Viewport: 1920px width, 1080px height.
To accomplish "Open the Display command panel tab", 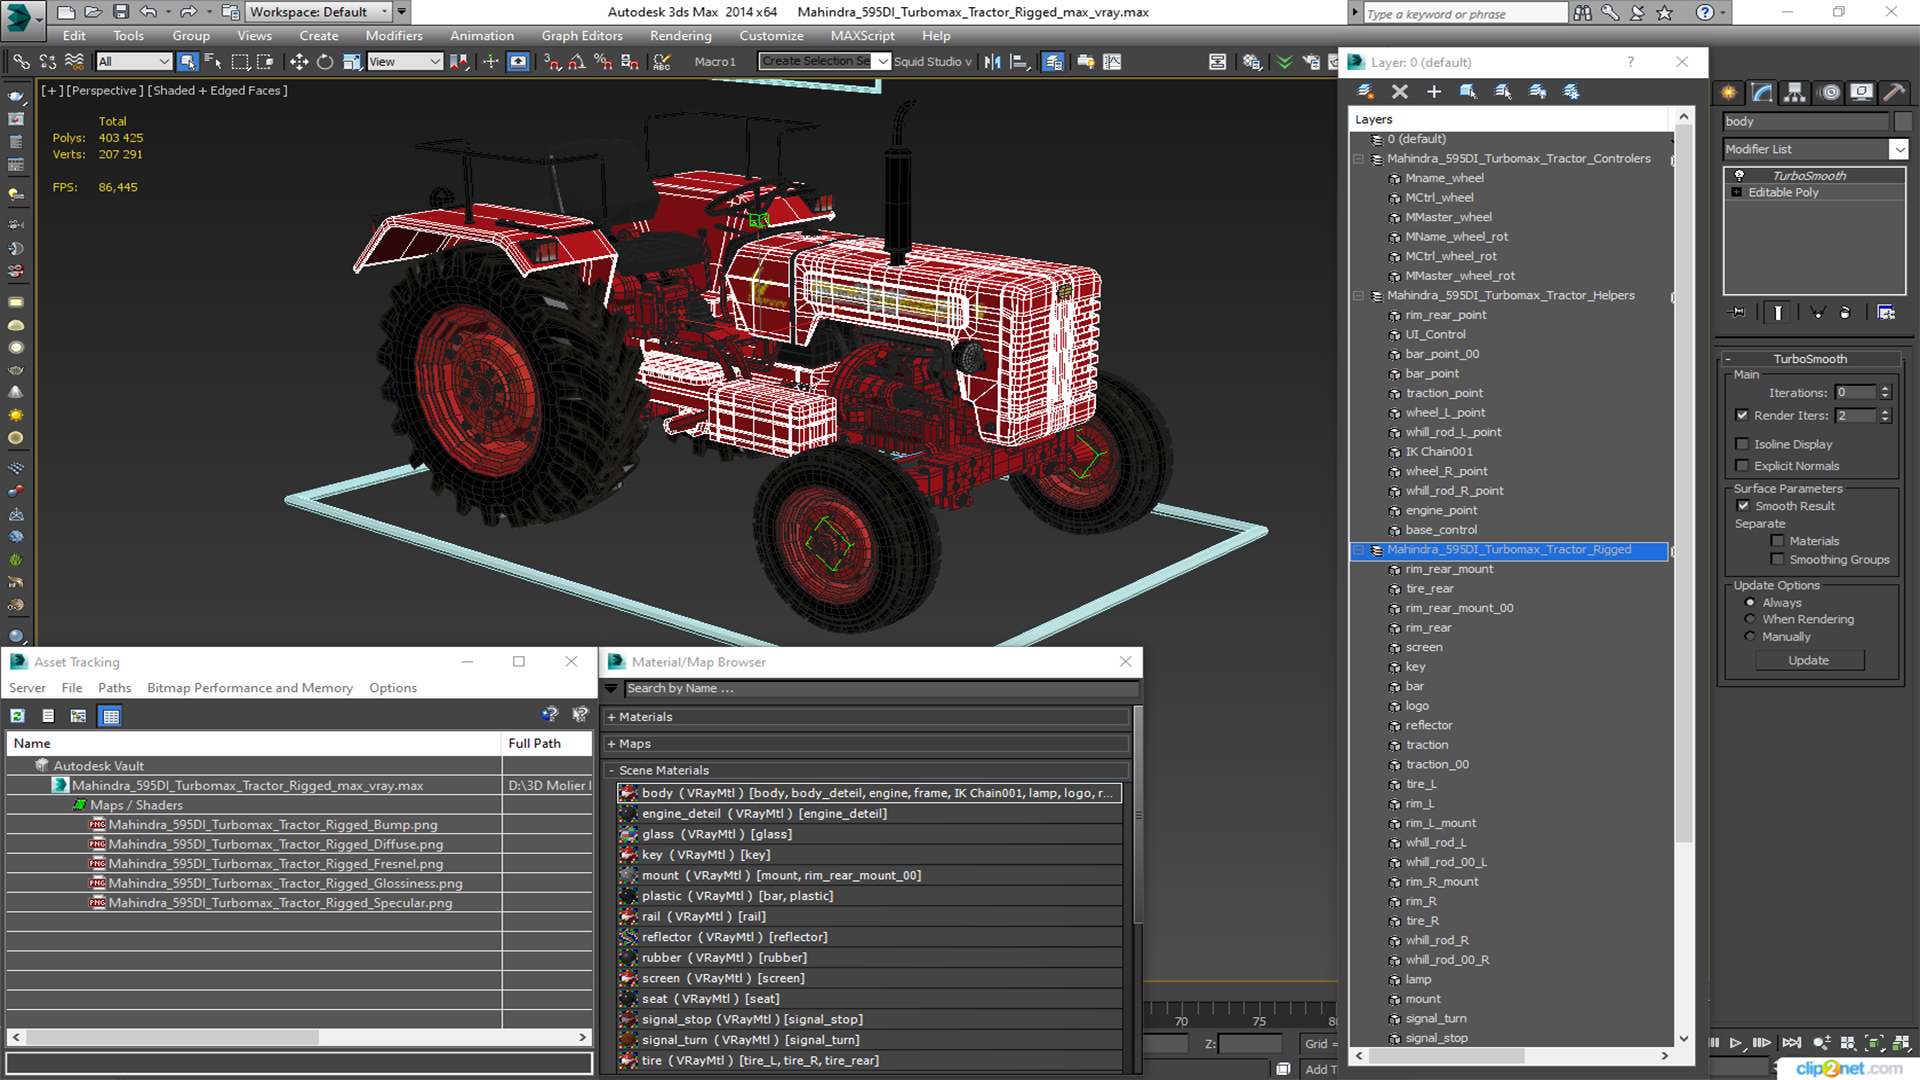I will (x=1862, y=92).
